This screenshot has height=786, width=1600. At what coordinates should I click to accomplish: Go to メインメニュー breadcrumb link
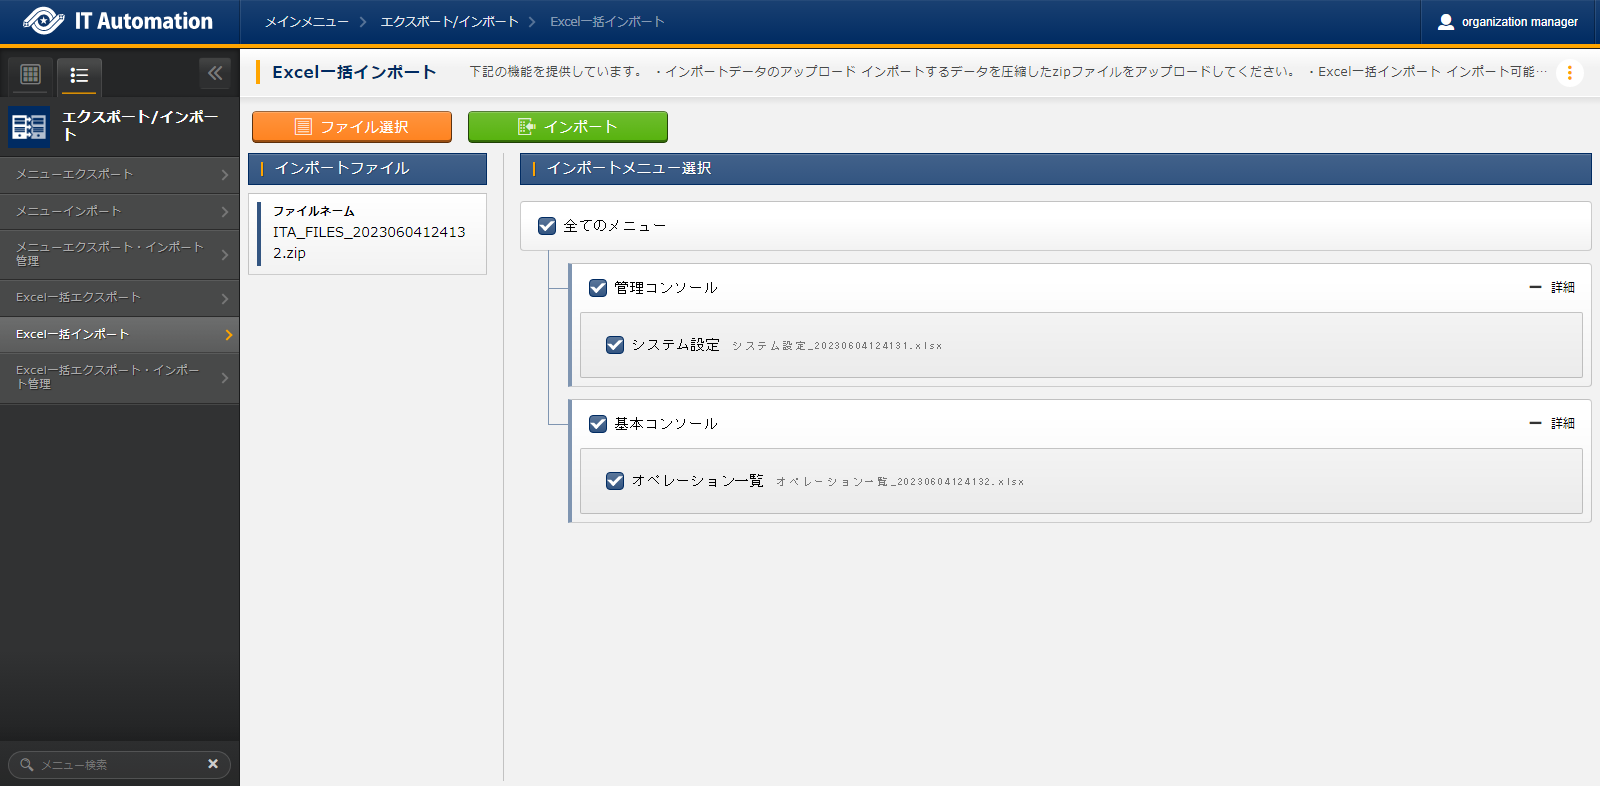(x=306, y=22)
